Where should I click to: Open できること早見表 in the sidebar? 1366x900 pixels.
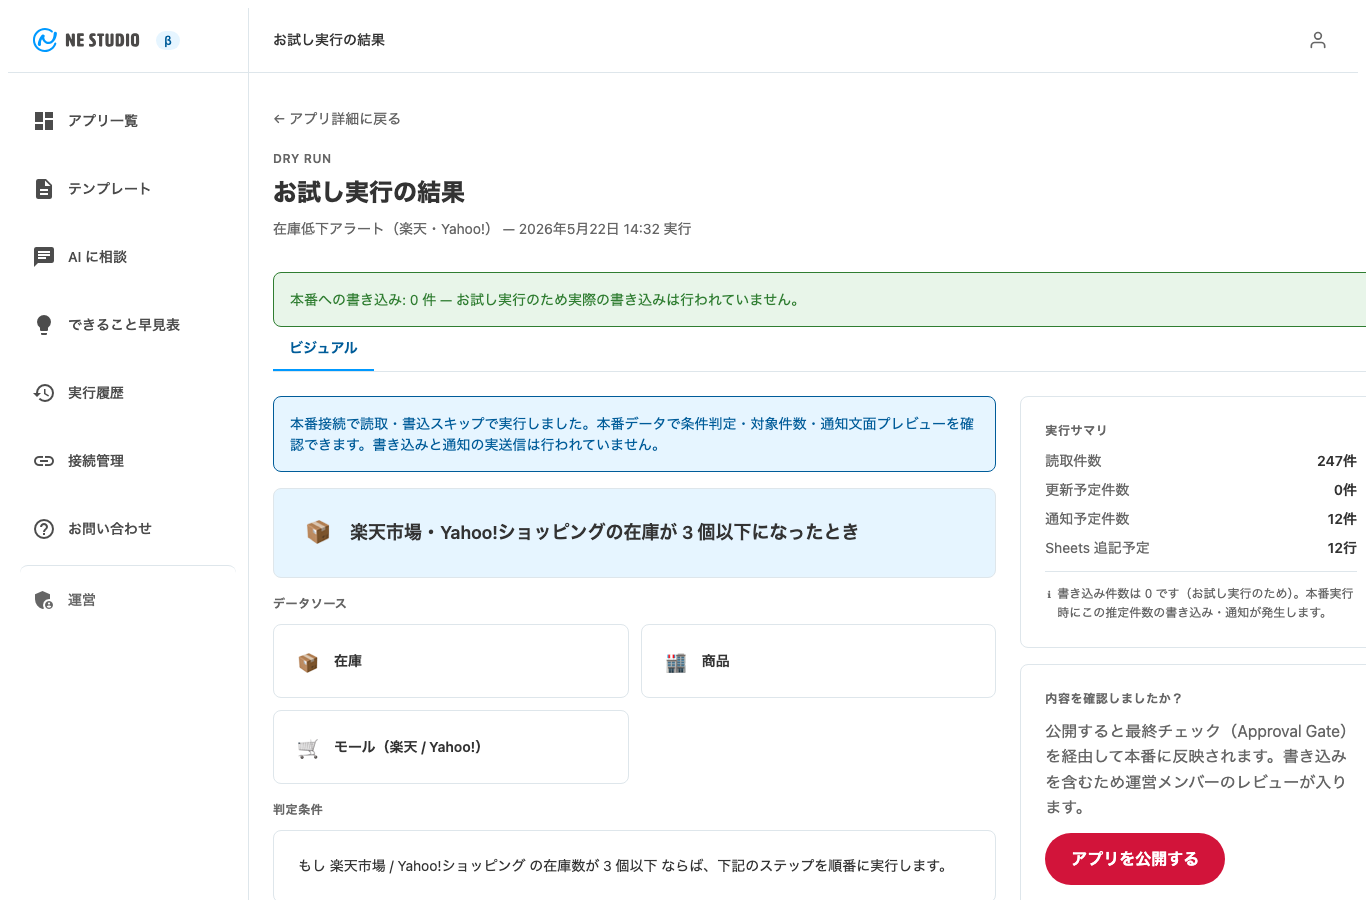click(x=128, y=325)
